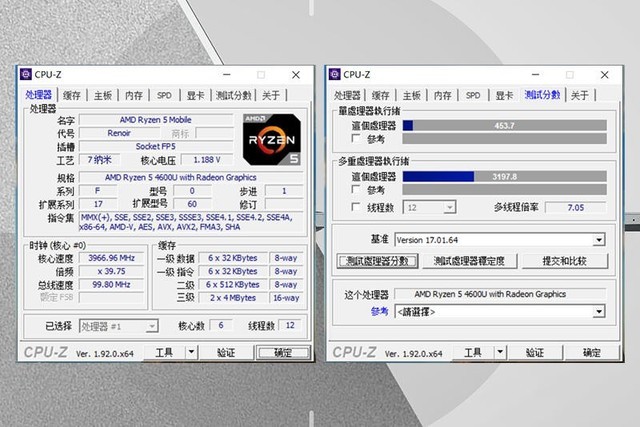640x427 pixels.
Task: Switch to 缓存 tab in right window
Action: (x=380, y=96)
